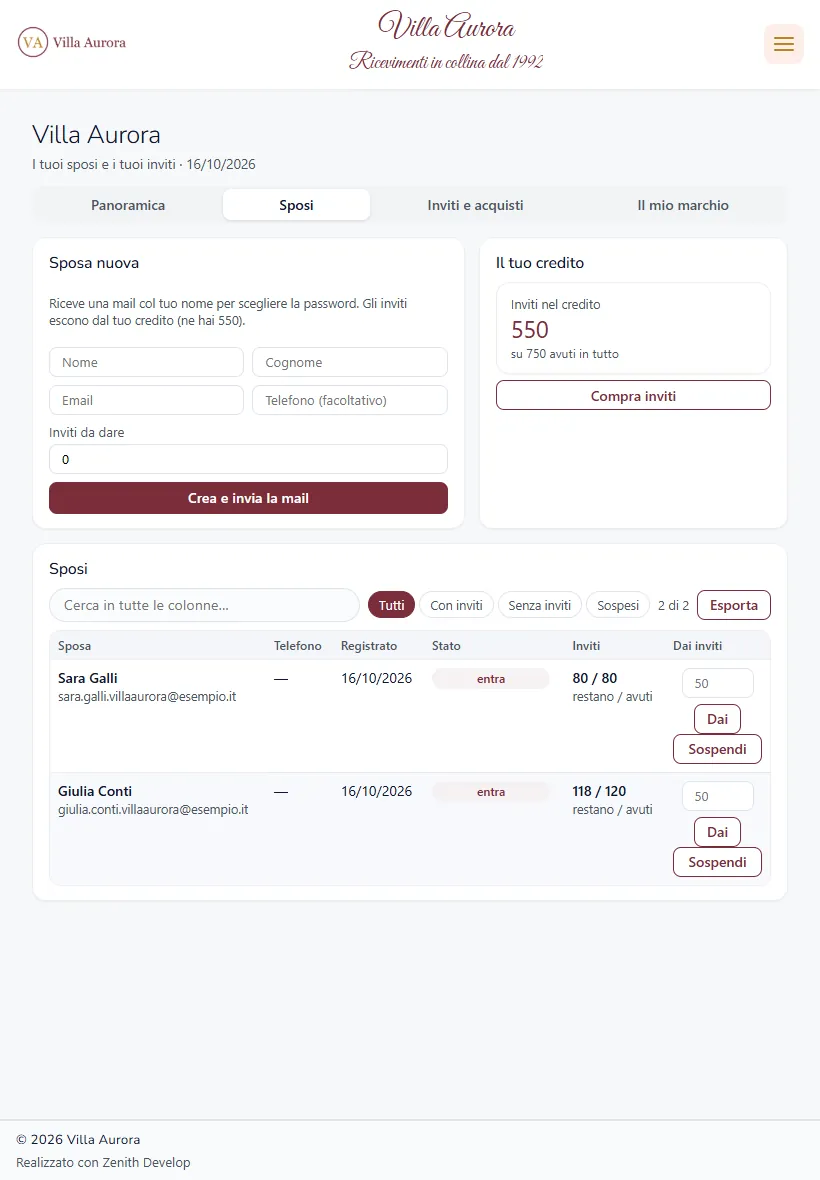
Task: Click Dai in Giulia Conti's row
Action: coord(717,832)
